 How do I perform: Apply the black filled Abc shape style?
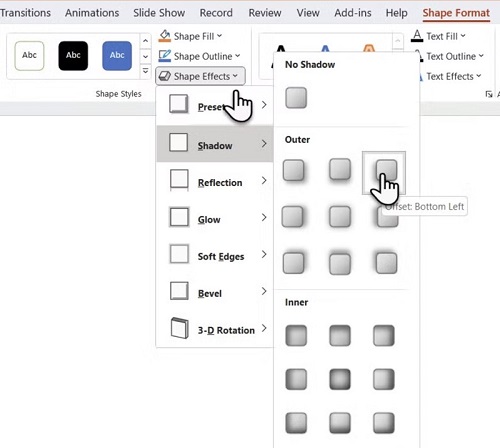coord(73,56)
